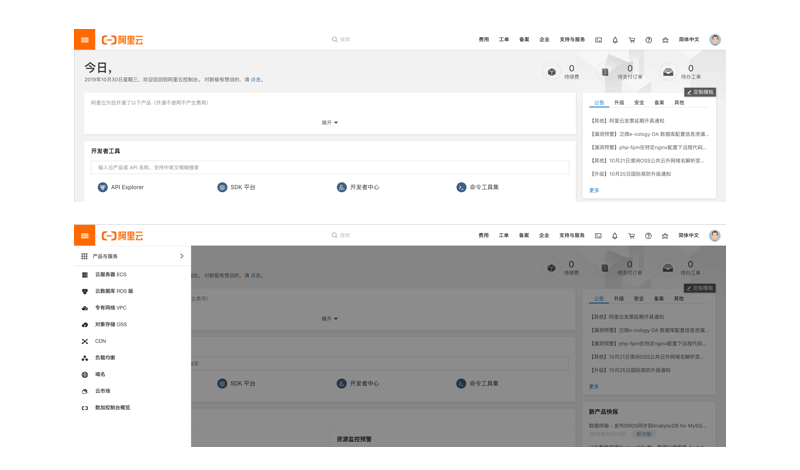Click the 待办工单 inbox icon in top screenshot

(668, 72)
